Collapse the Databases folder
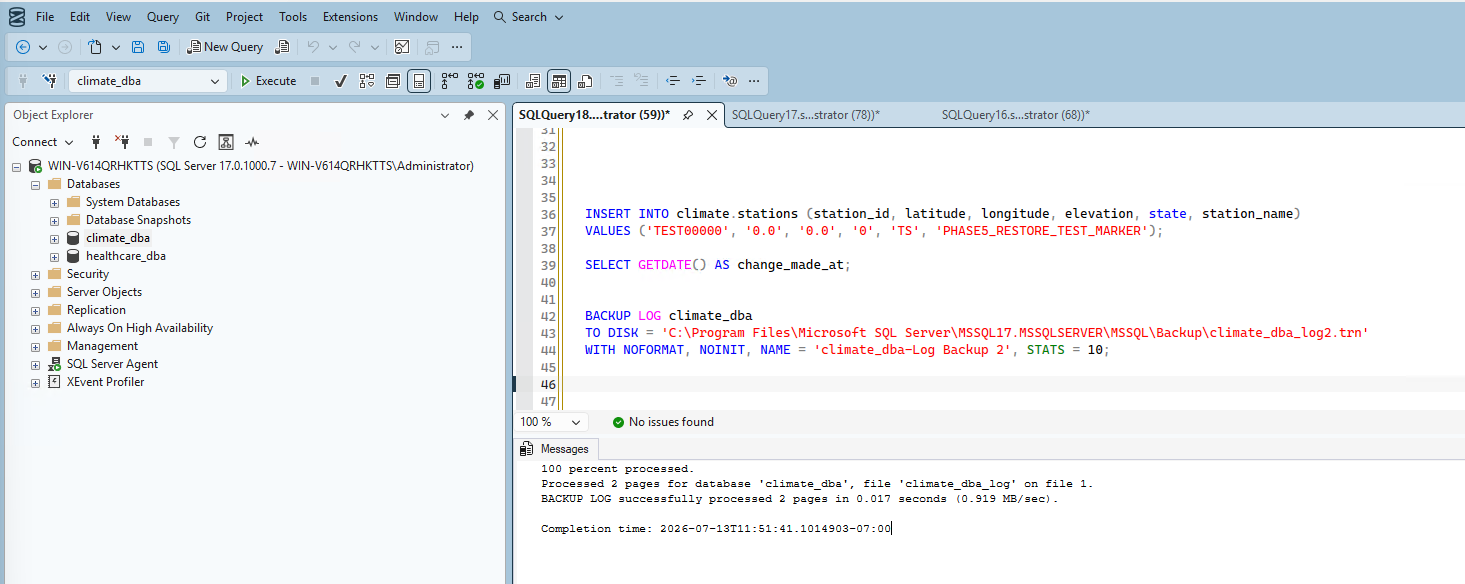The width and height of the screenshot is (1465, 584). [x=36, y=184]
